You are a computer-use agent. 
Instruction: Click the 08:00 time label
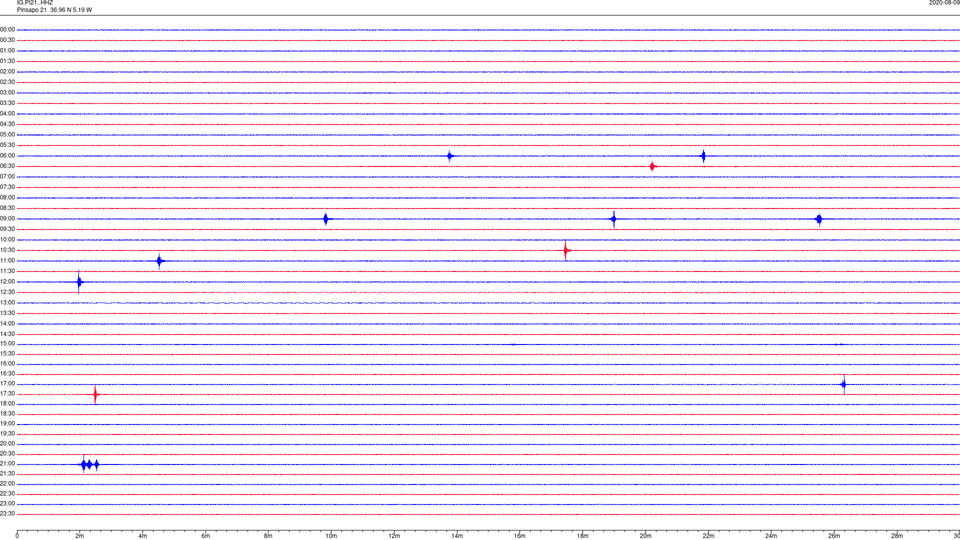point(7,198)
